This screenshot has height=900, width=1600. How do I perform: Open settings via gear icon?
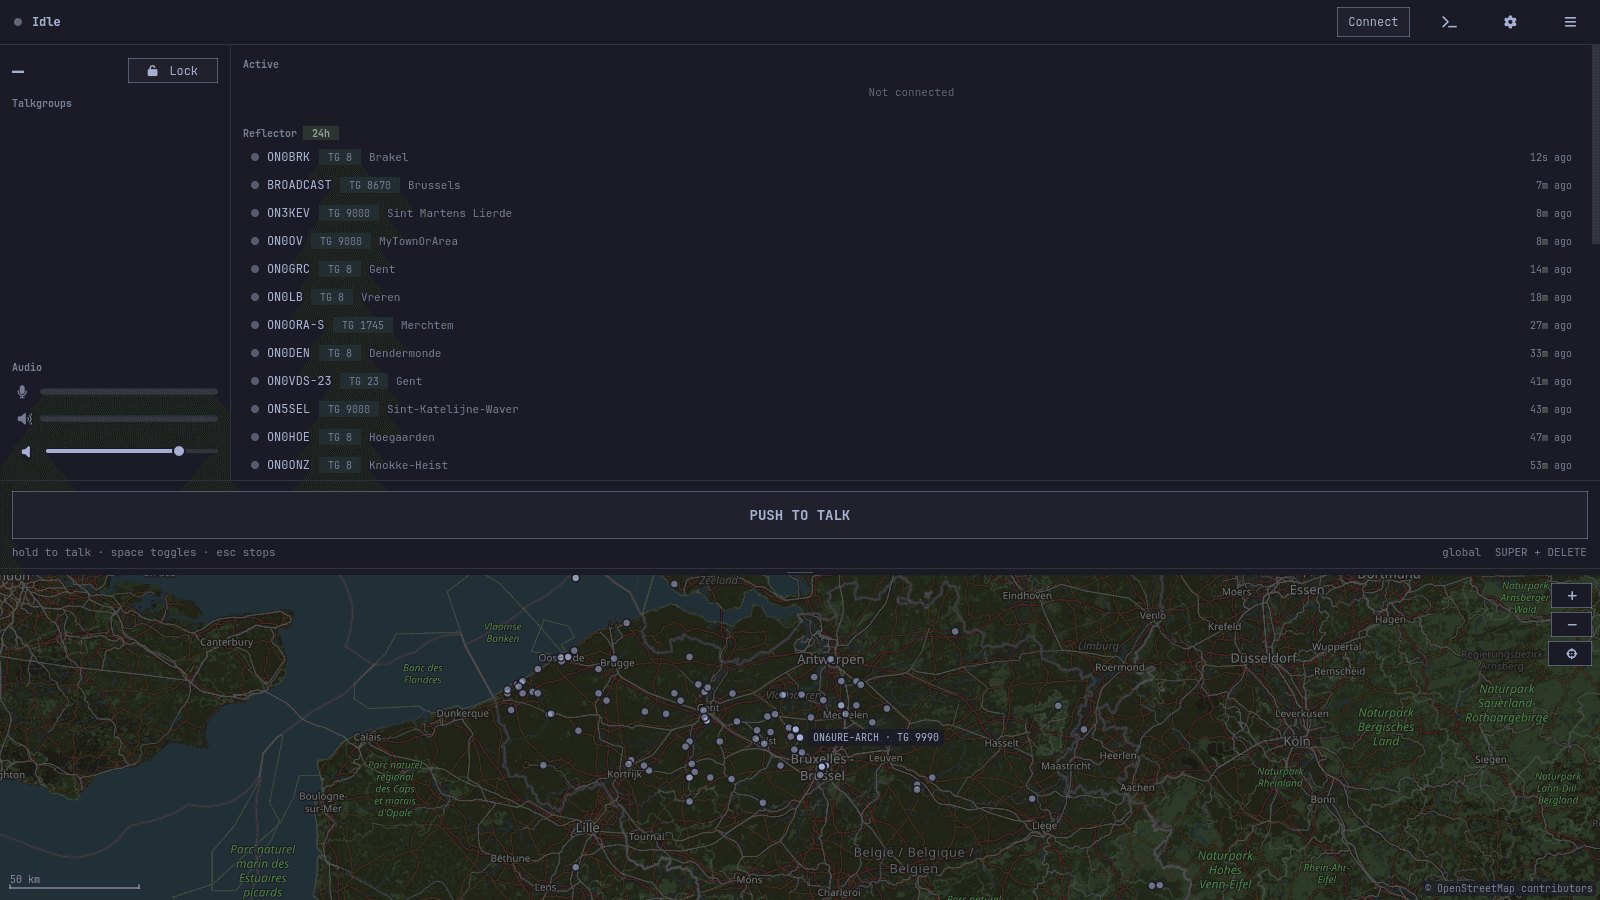[x=1510, y=22]
